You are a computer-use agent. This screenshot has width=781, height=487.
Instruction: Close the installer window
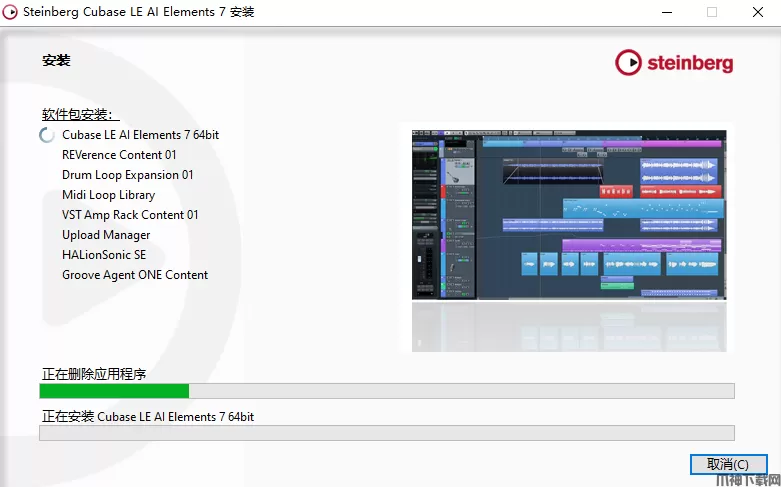tap(758, 12)
